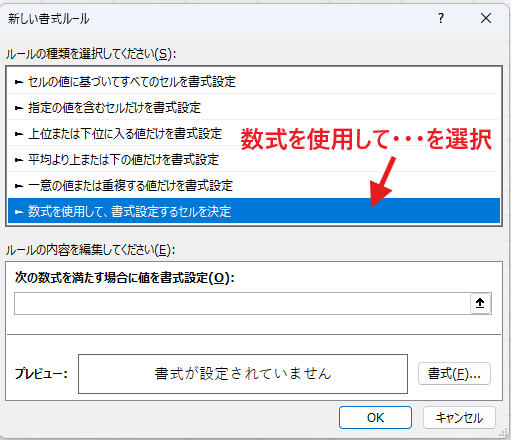This screenshot has width=511, height=440.
Task: Open the 書式(F)... format button
Action: coord(454,374)
